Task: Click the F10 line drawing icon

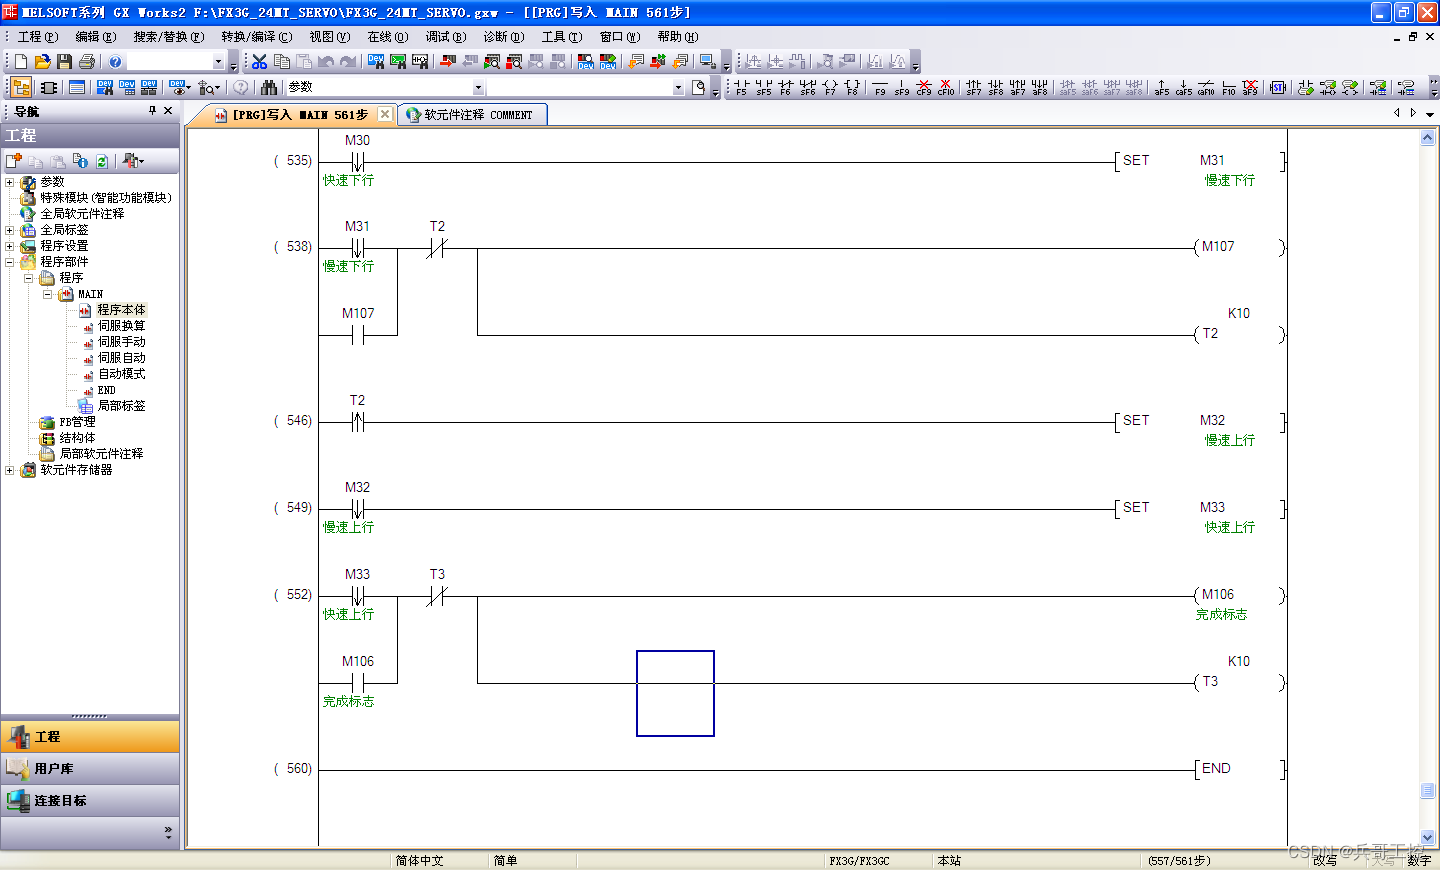Action: coord(1229,87)
